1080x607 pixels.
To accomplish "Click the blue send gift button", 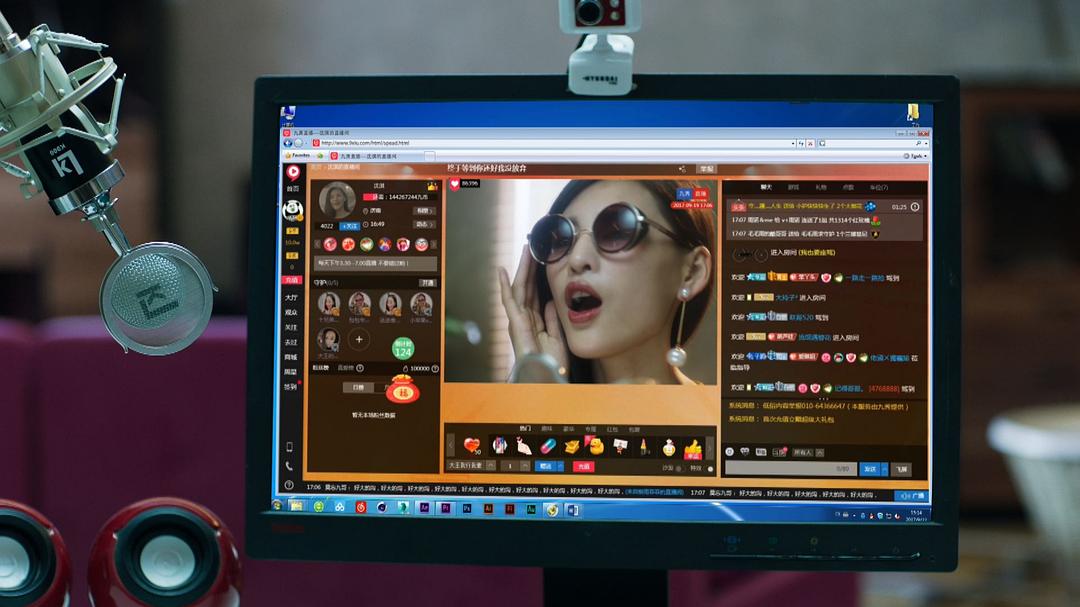I will 546,466.
